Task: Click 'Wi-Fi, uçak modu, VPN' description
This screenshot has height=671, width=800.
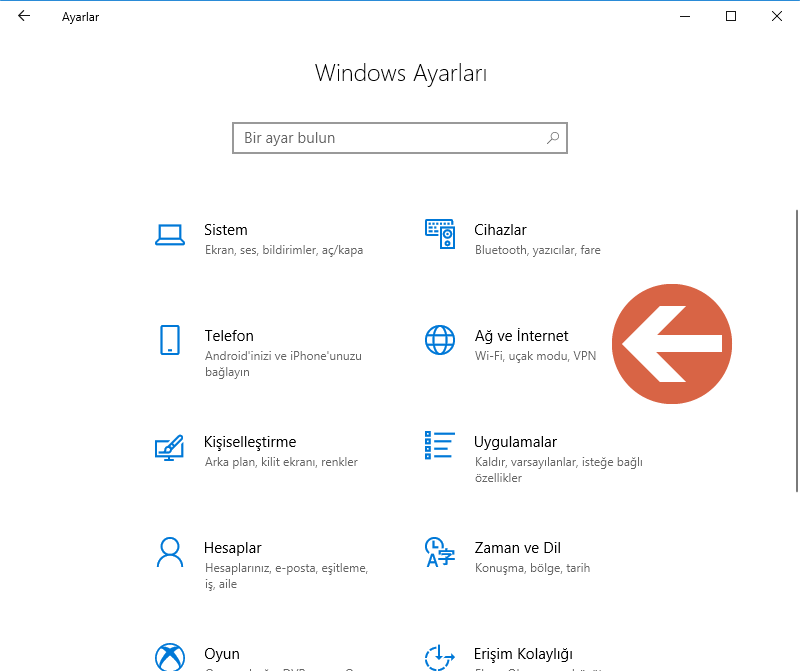Action: tap(535, 356)
